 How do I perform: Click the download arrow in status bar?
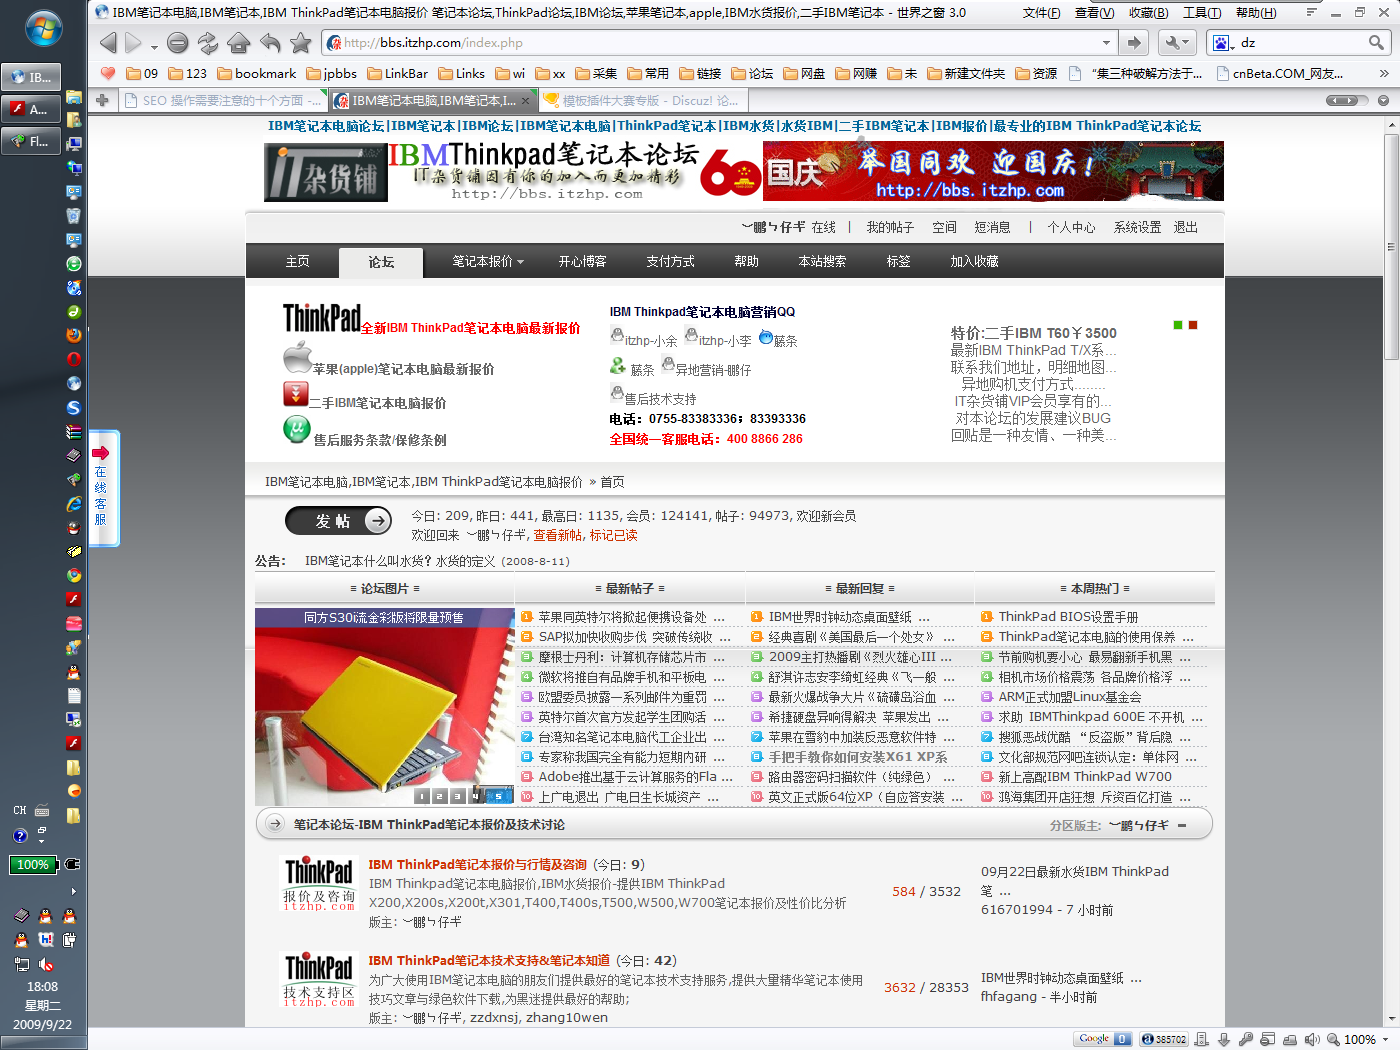(x=1224, y=1039)
